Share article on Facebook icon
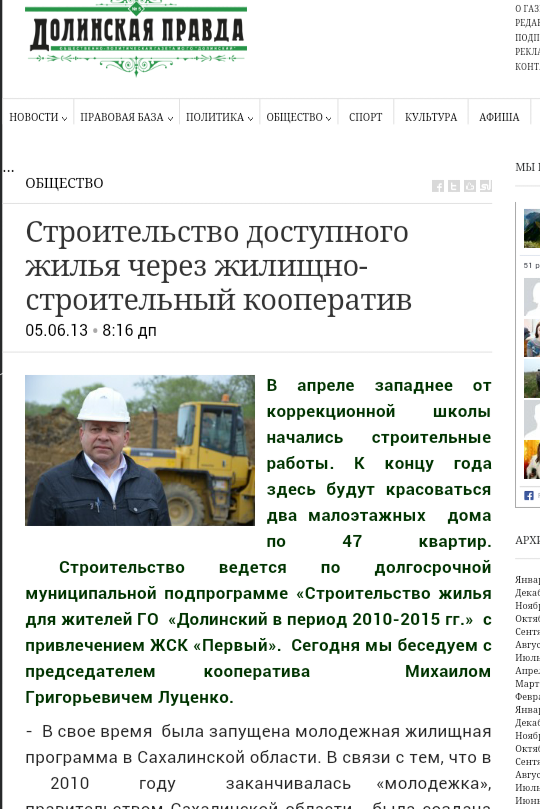This screenshot has height=809, width=540. tap(438, 186)
